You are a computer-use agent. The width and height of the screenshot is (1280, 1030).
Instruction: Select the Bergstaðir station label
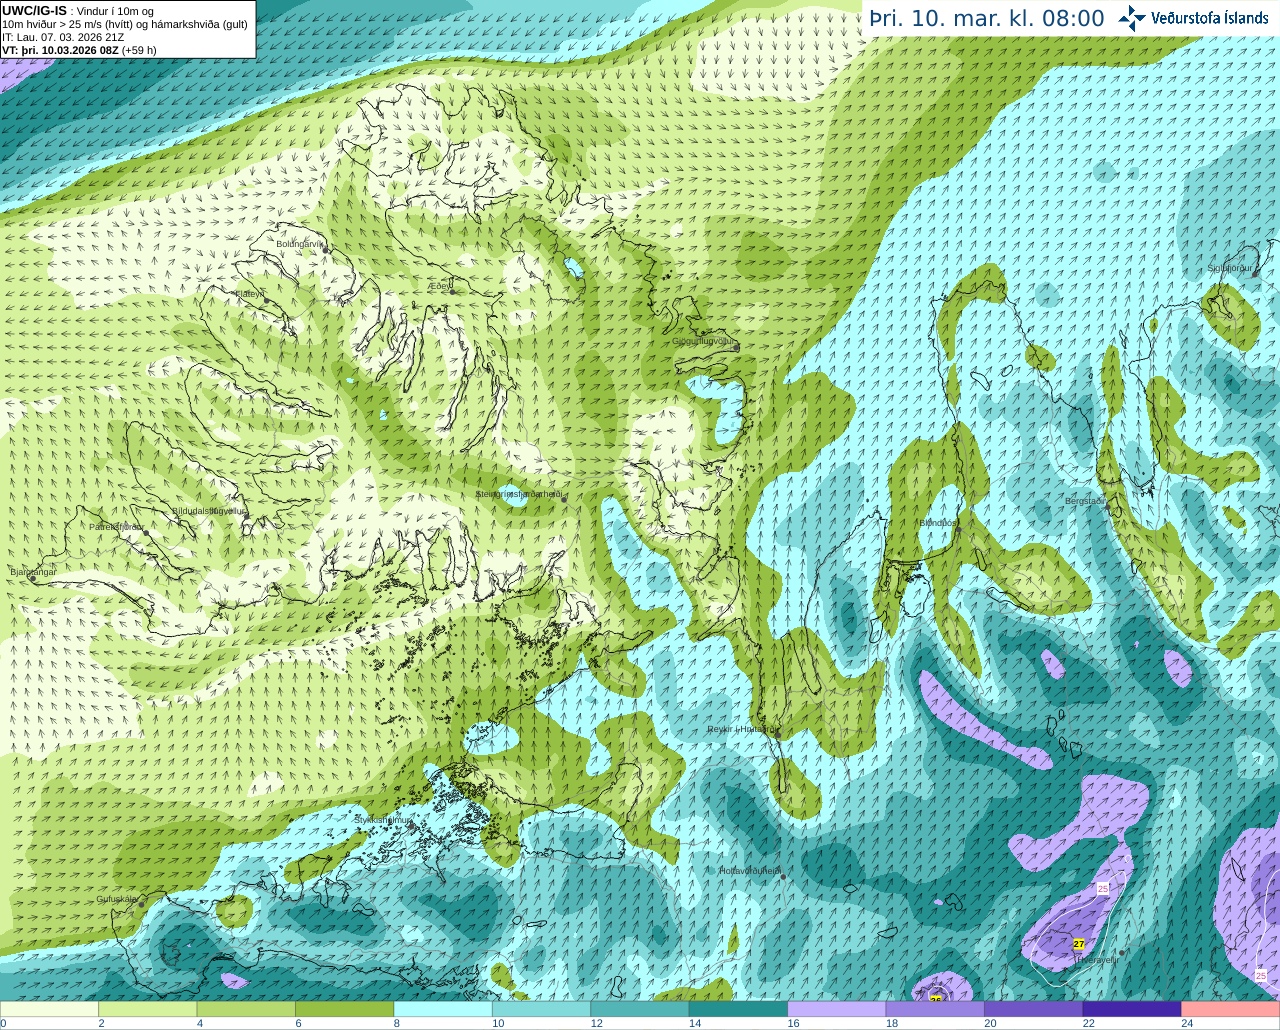point(1085,501)
